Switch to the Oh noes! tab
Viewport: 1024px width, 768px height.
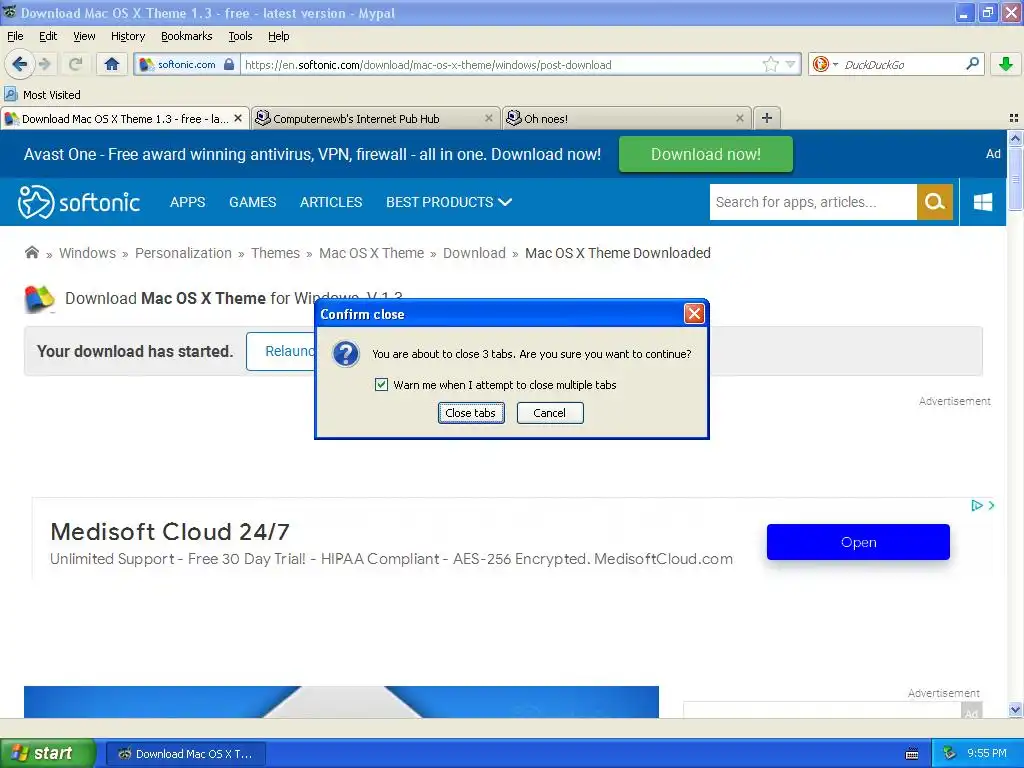click(627, 118)
